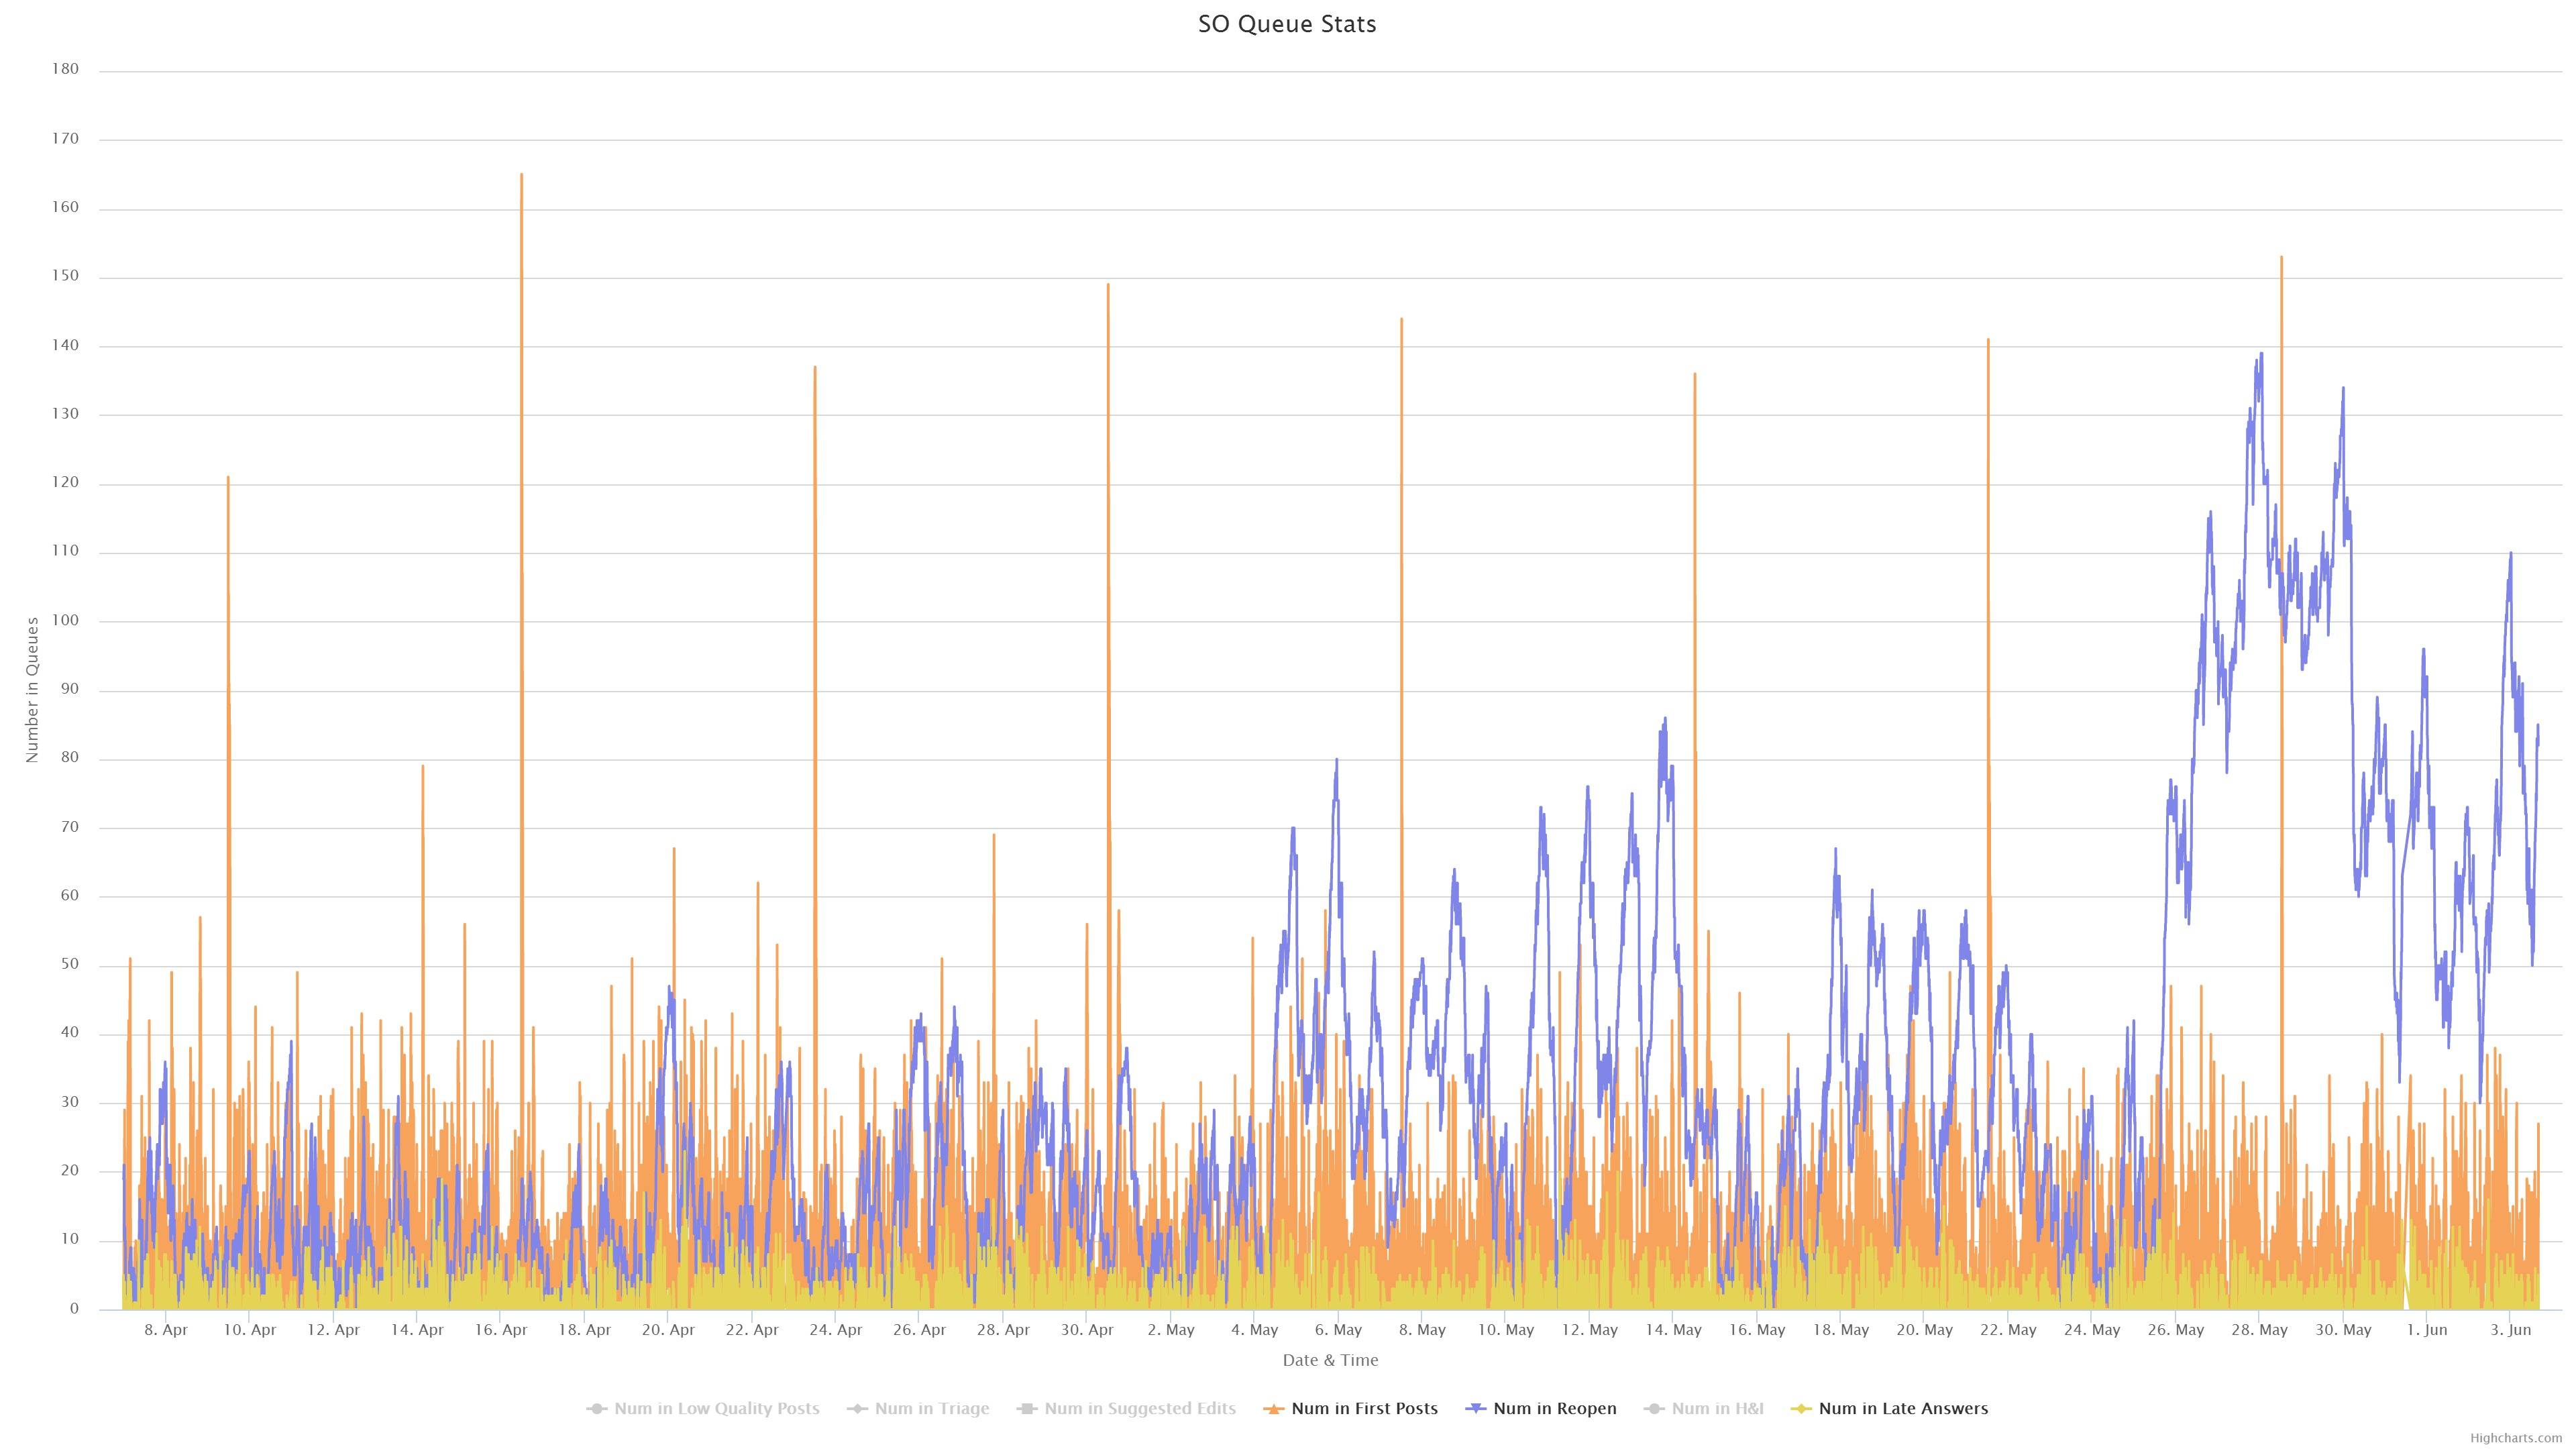Hide the Num in First Posts series

[1351, 1408]
